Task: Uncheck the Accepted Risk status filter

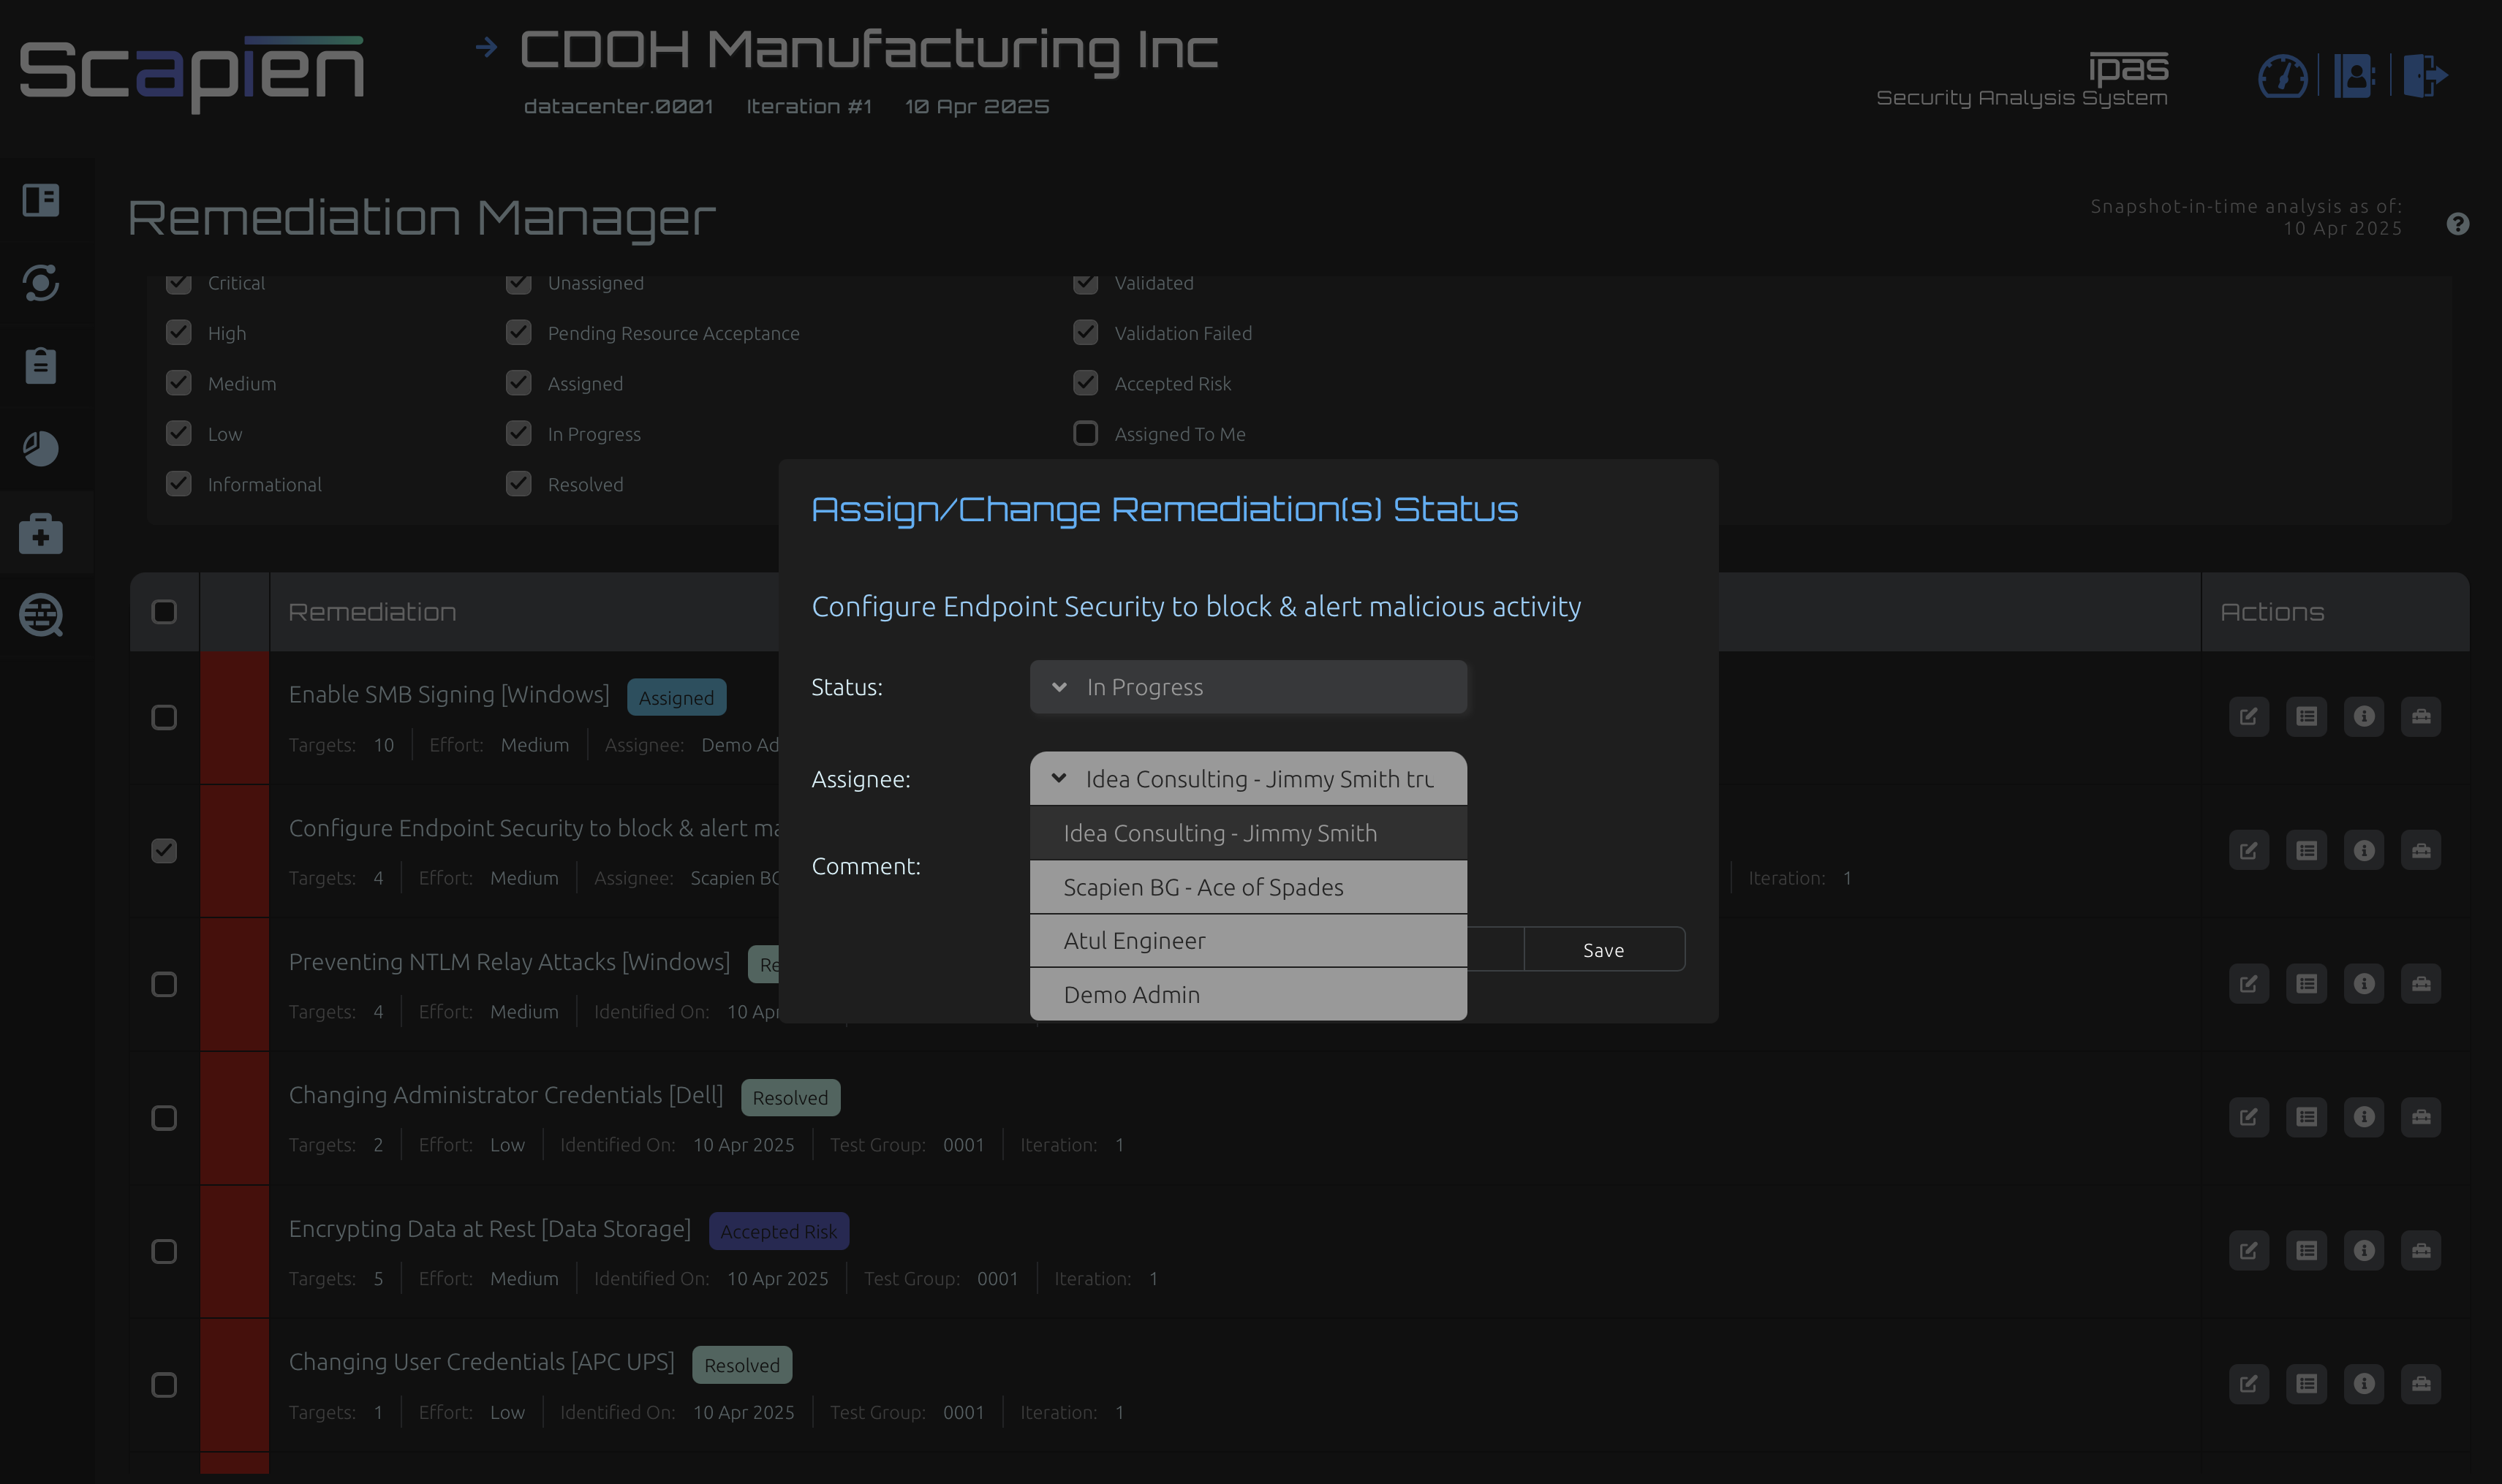Action: point(1085,383)
